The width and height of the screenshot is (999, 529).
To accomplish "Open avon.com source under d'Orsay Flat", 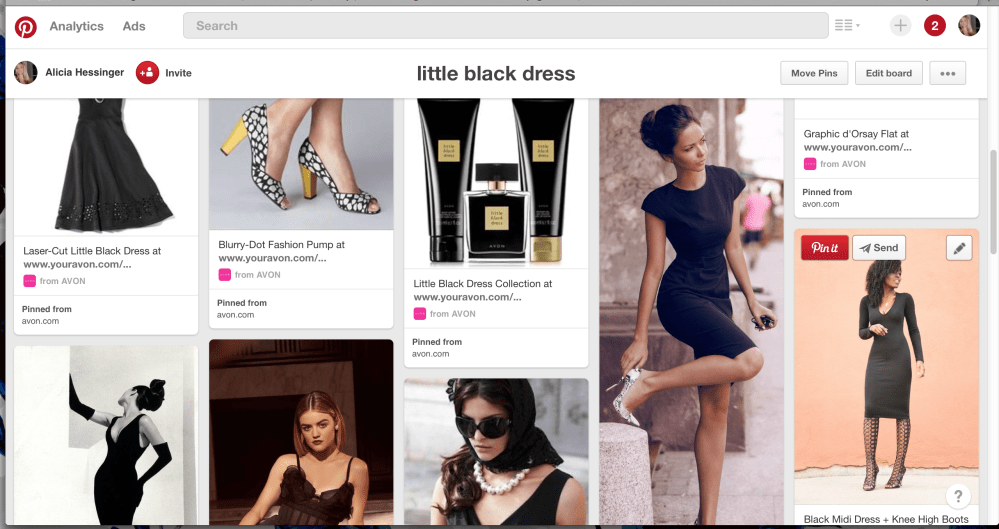I will [821, 204].
